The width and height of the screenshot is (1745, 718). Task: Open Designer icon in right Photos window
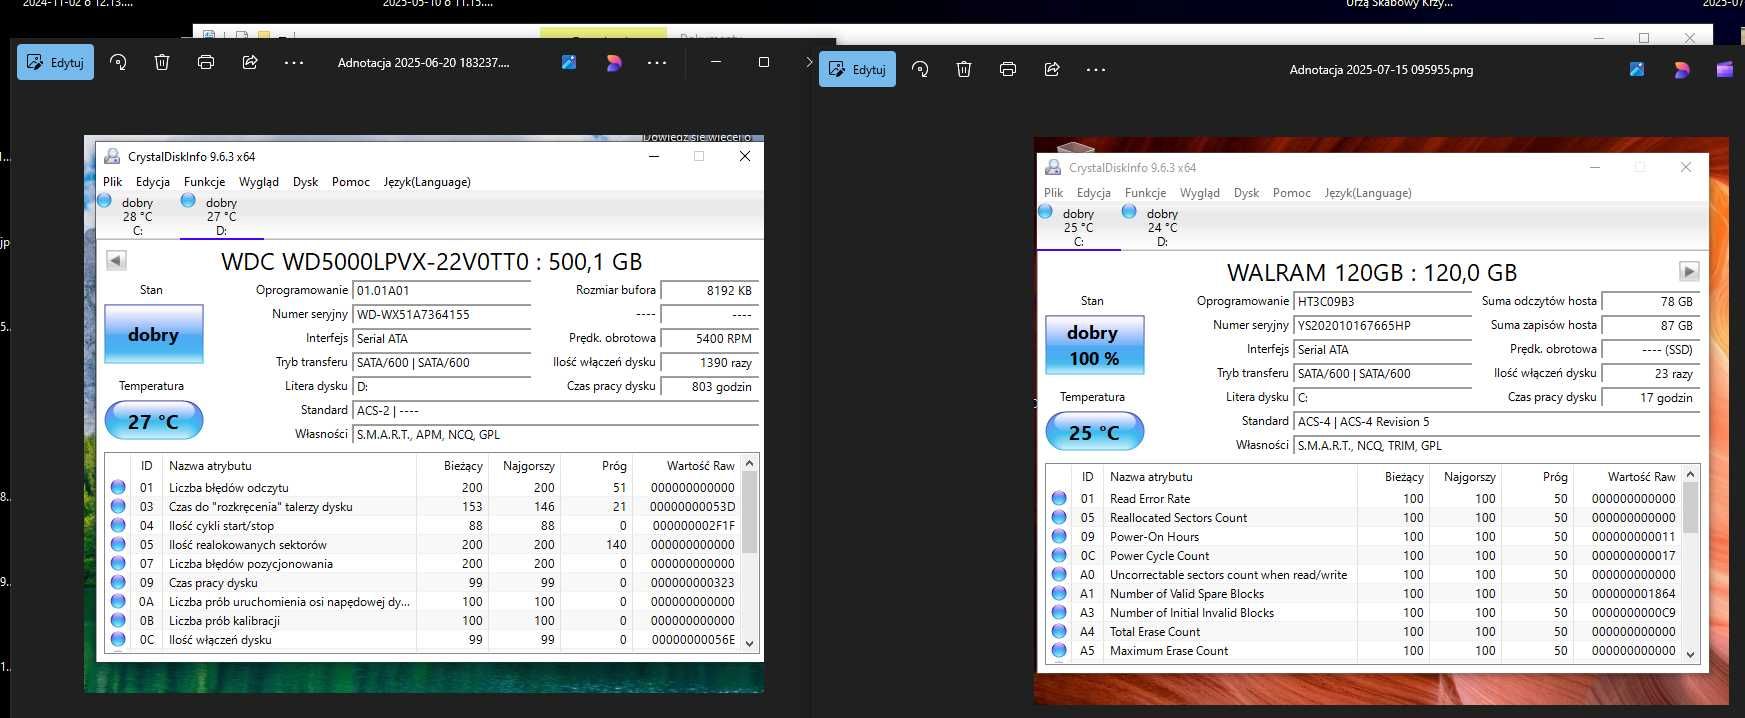pos(1682,69)
